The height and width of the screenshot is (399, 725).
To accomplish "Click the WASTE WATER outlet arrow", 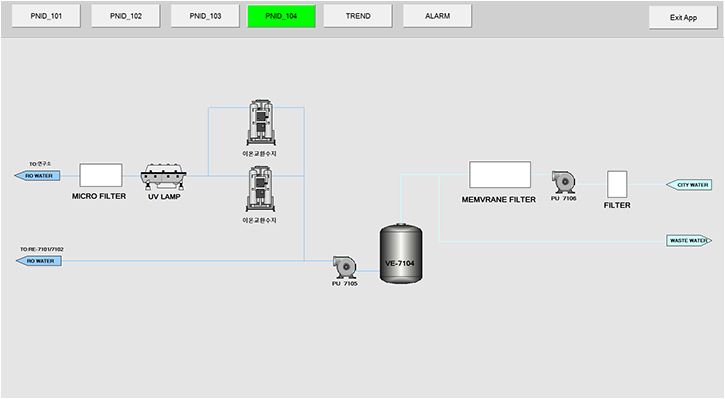I will (689, 240).
